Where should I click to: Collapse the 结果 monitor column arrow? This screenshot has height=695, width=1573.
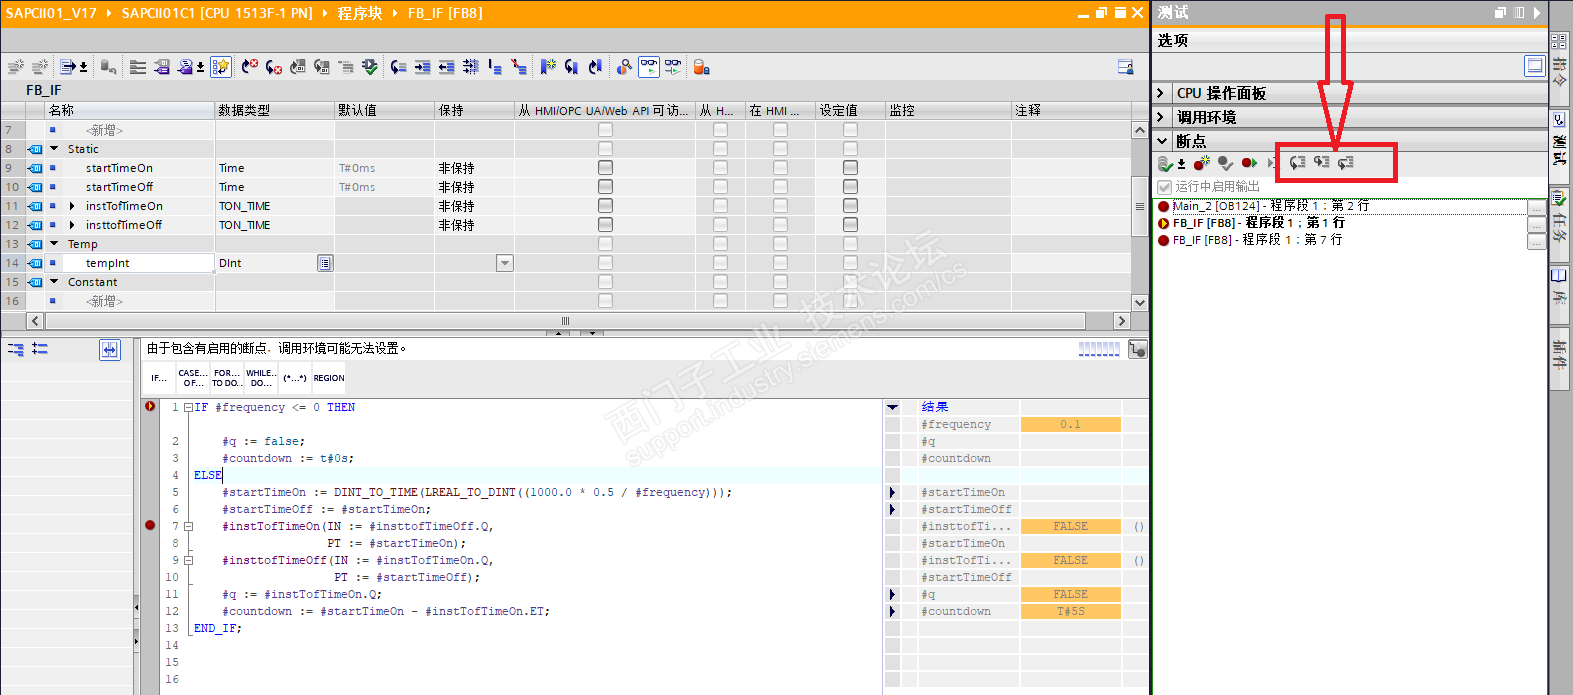click(x=893, y=407)
